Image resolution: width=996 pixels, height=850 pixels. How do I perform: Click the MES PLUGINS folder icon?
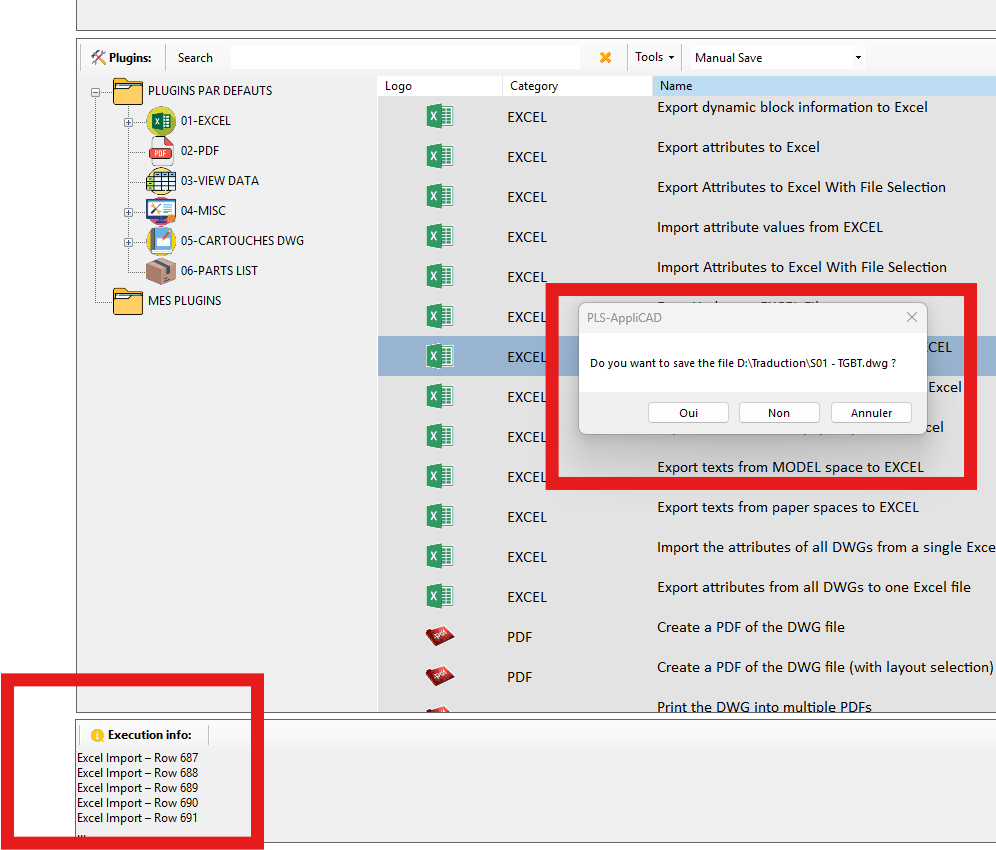click(128, 301)
